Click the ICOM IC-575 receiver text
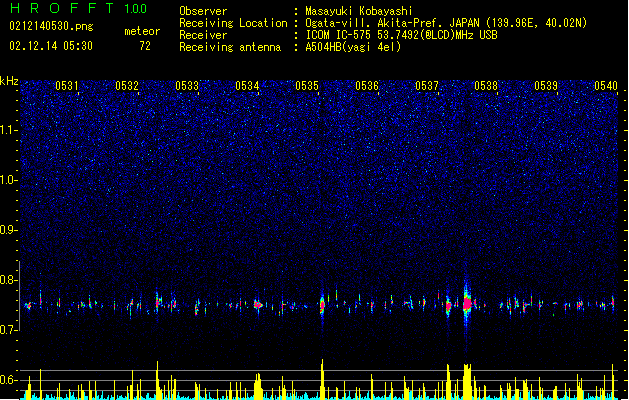The width and height of the screenshot is (629, 400). (x=401, y=35)
